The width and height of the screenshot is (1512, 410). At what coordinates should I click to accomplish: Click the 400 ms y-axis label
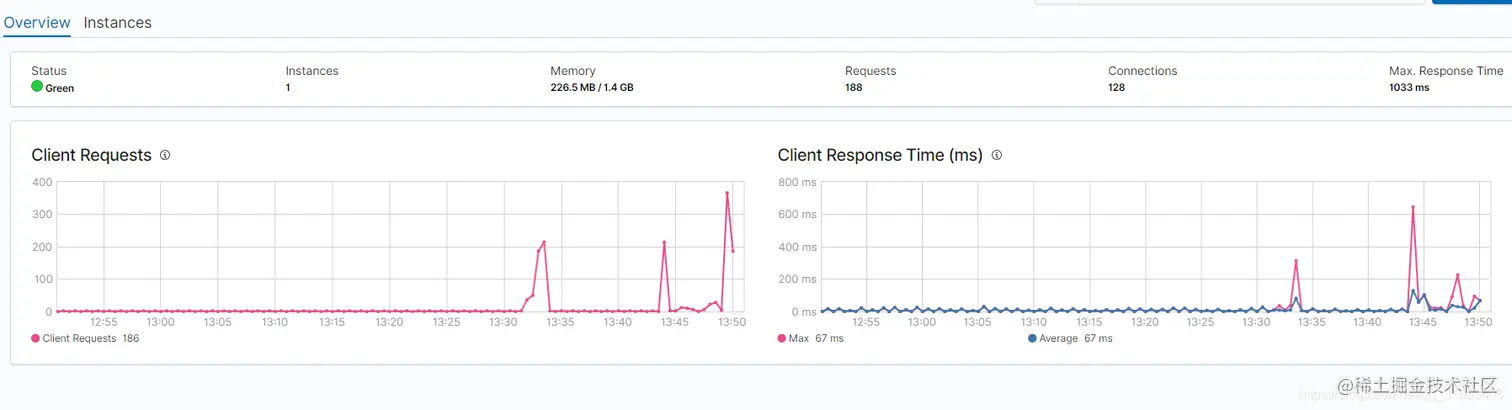point(798,247)
